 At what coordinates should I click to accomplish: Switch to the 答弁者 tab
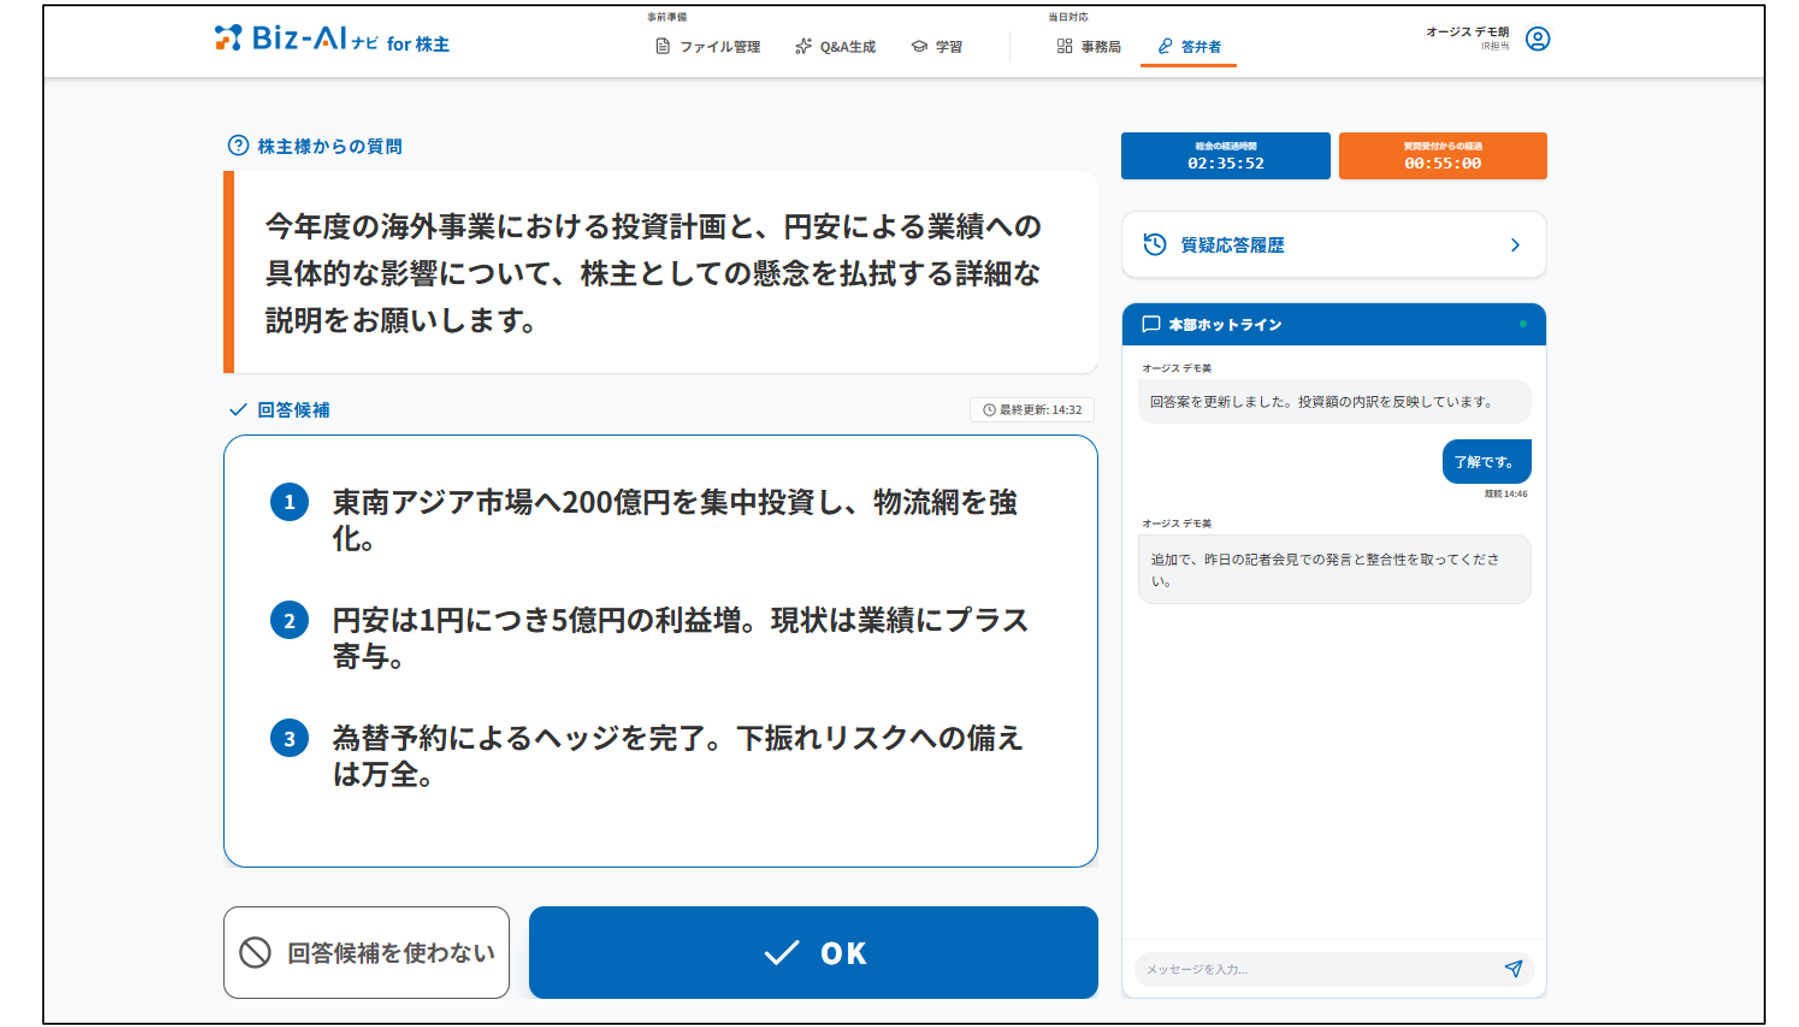click(1187, 45)
